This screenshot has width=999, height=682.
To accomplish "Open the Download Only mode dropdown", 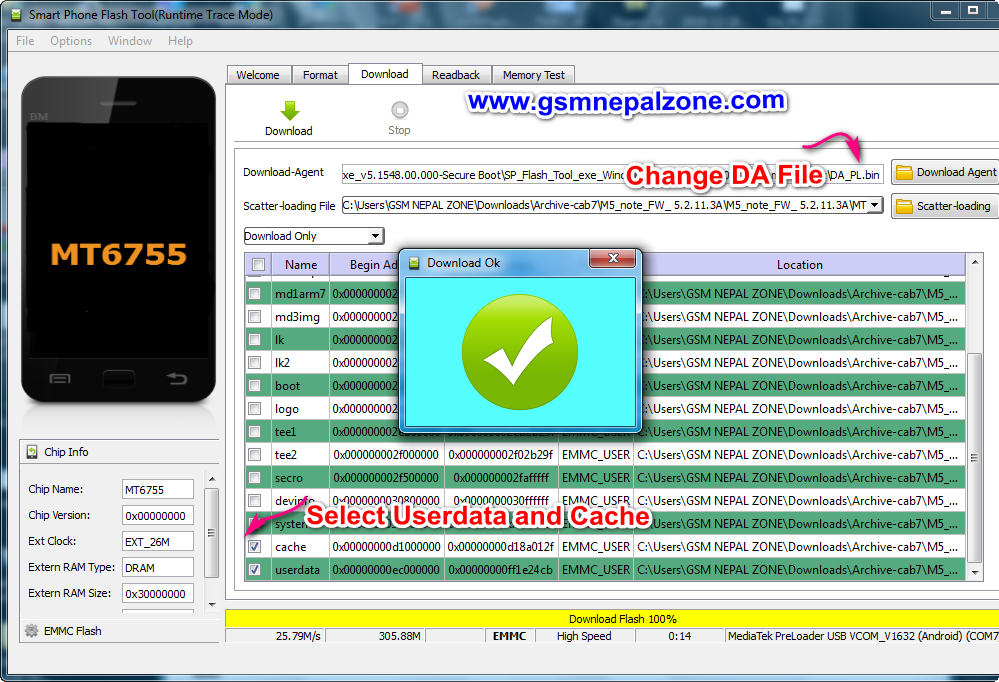I will pyautogui.click(x=376, y=236).
